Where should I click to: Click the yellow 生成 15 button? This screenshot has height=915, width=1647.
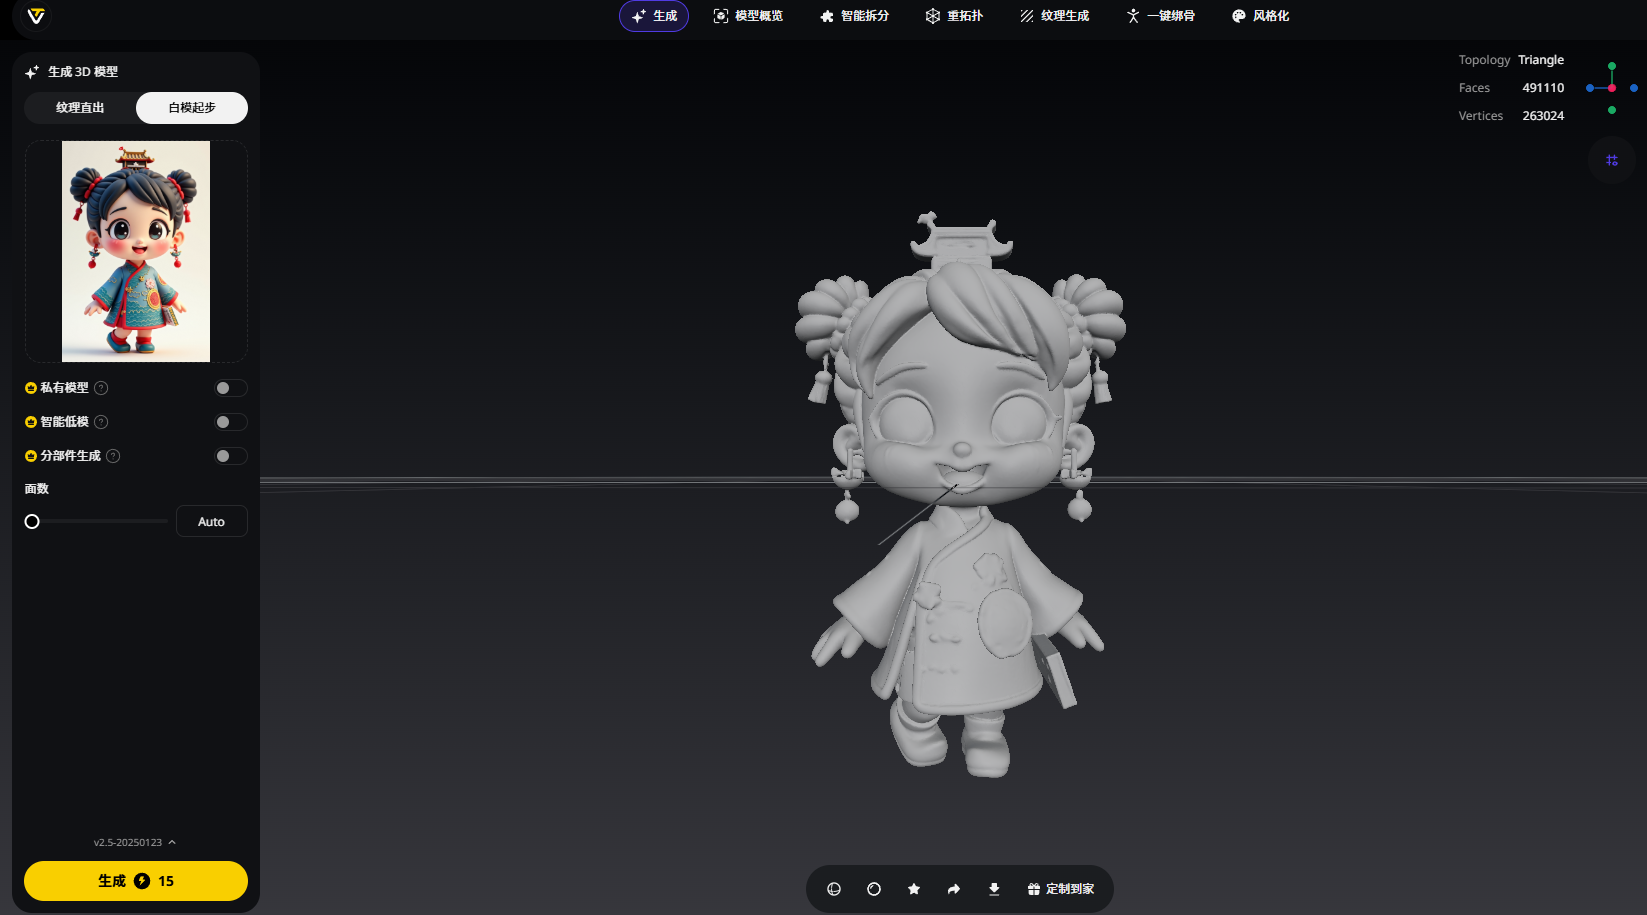(136, 881)
